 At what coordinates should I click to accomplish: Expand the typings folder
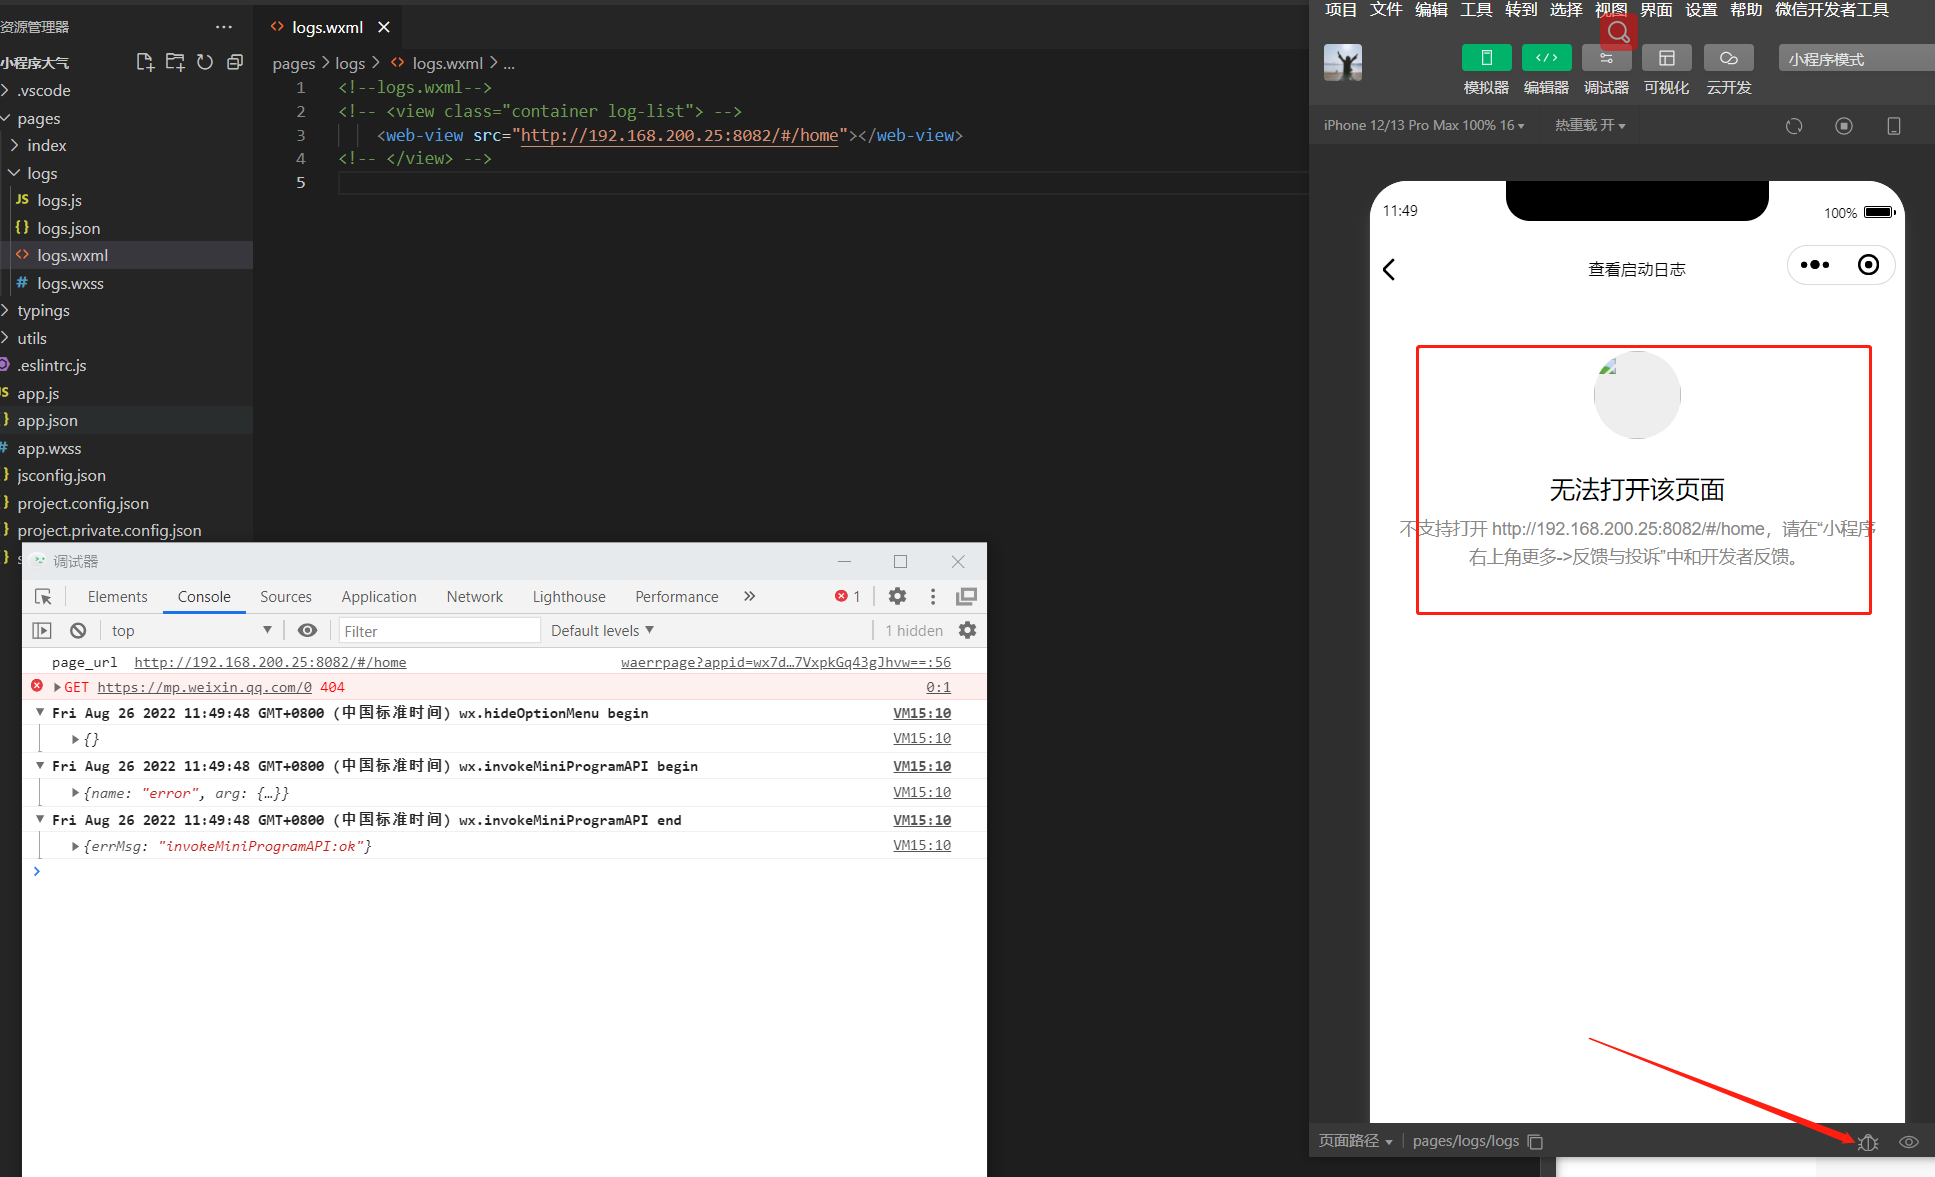point(43,310)
